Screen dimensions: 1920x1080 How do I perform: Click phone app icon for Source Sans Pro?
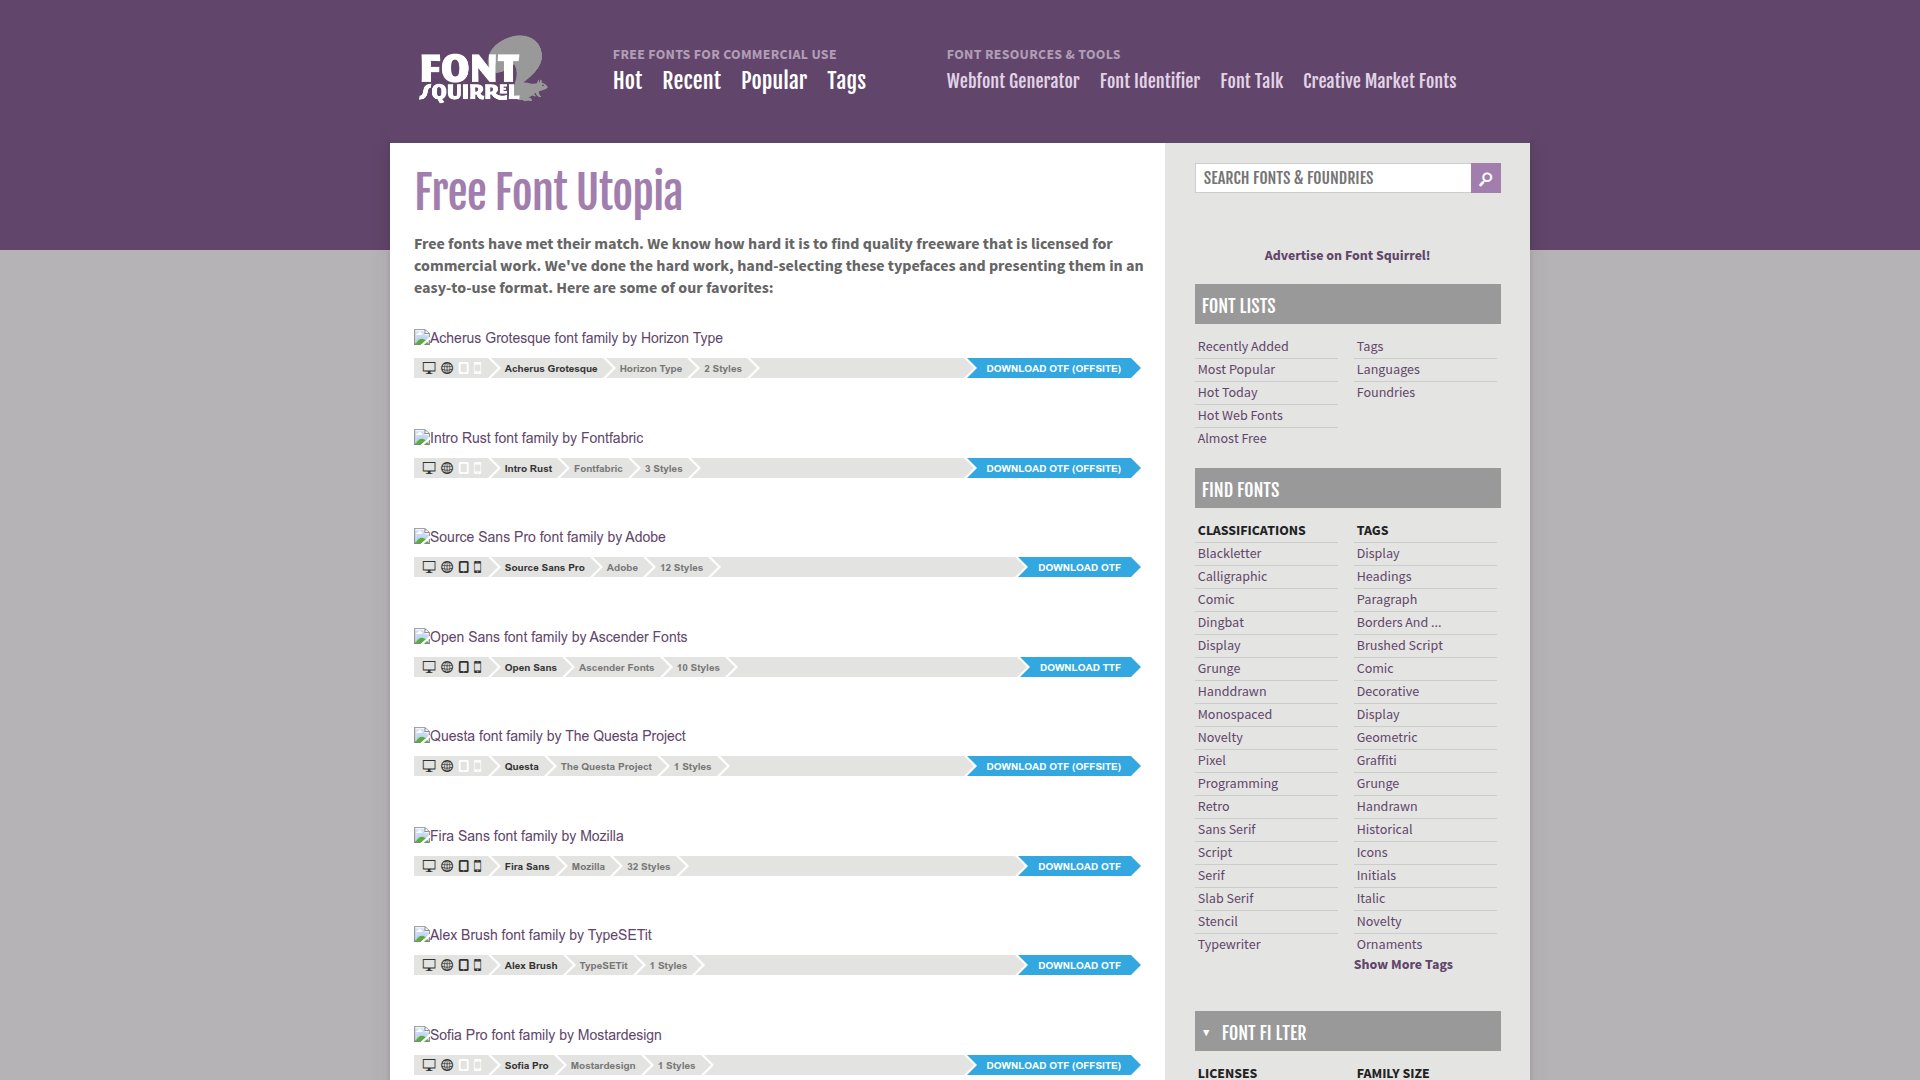click(x=477, y=567)
